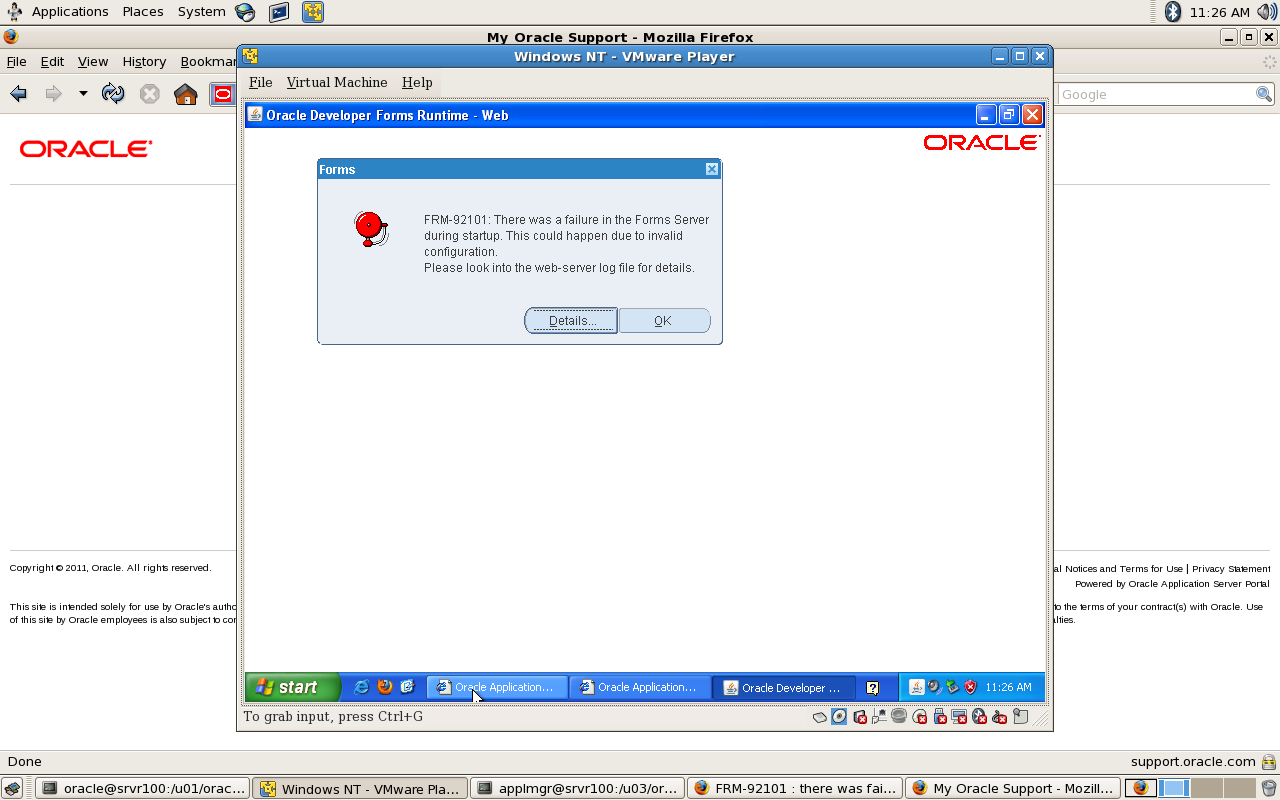Open the GNOME Applications menu
Viewport: 1280px width, 800px height.
click(70, 12)
